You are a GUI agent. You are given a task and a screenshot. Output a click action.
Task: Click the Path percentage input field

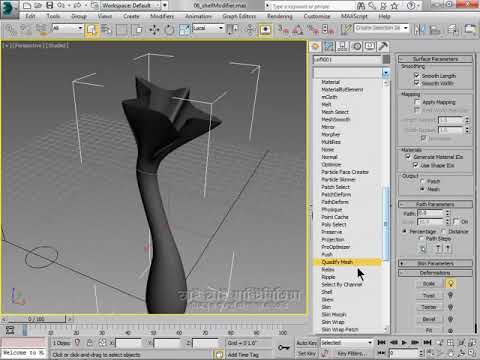[x=430, y=213]
